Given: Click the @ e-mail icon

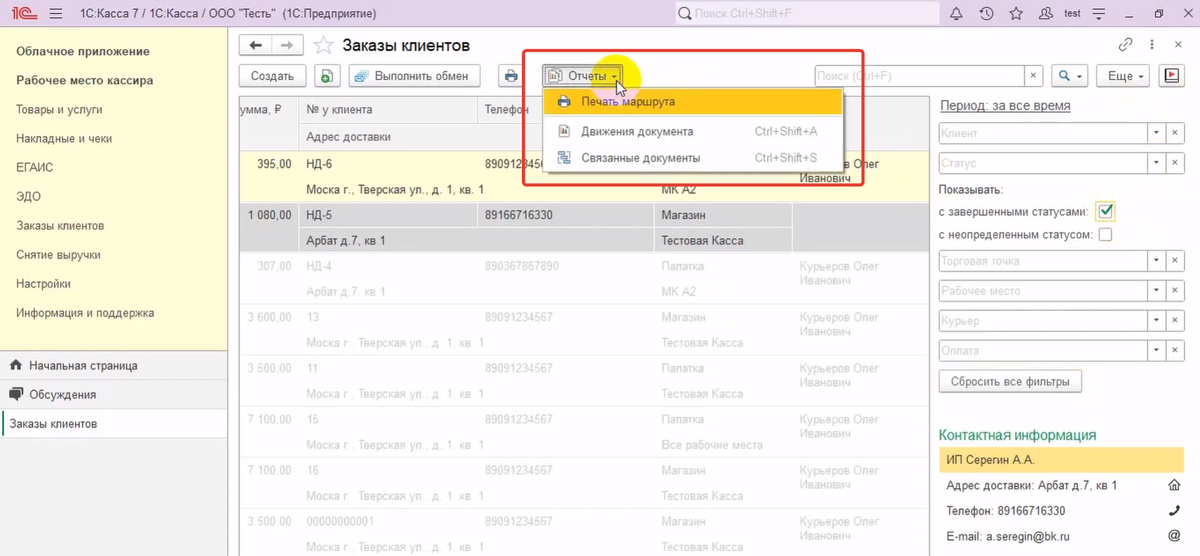Looking at the screenshot, I should pos(1174,536).
